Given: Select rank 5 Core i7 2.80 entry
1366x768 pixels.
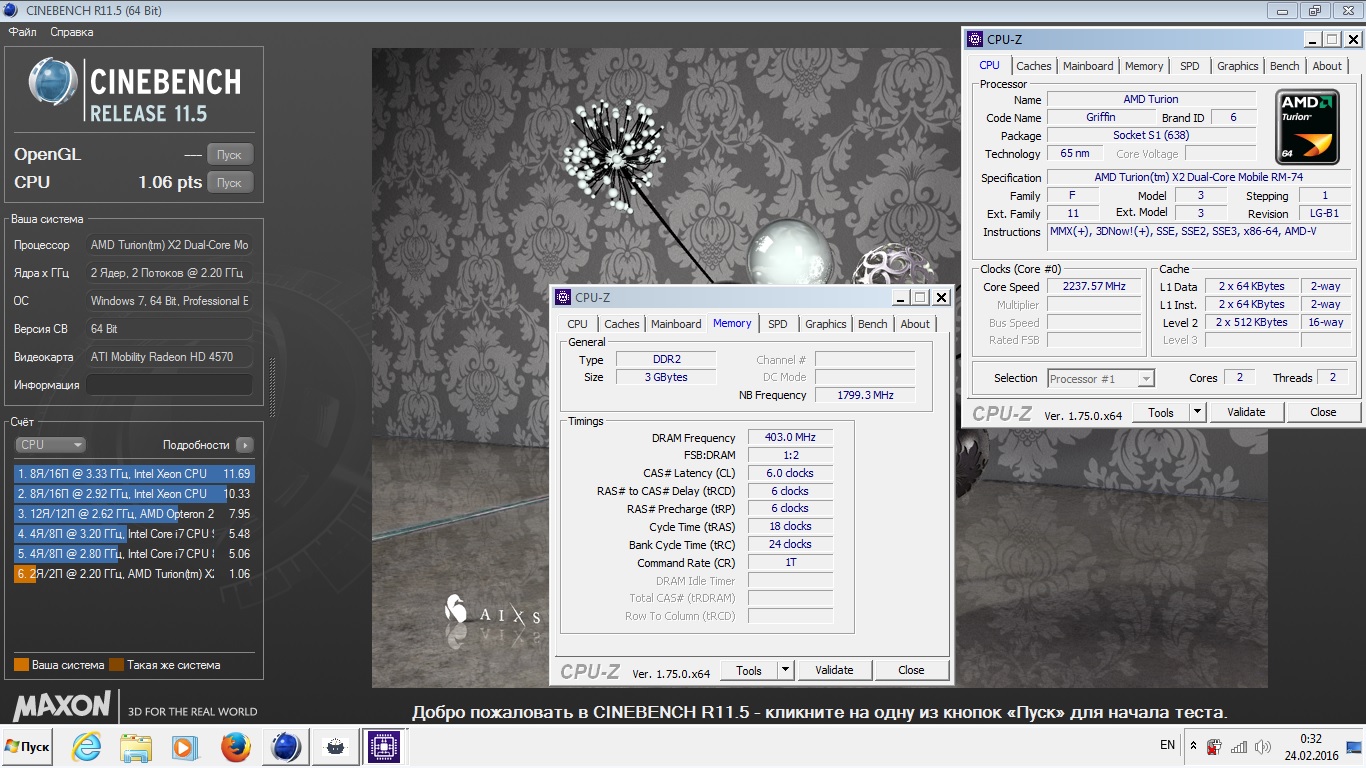Looking at the screenshot, I should coord(134,554).
